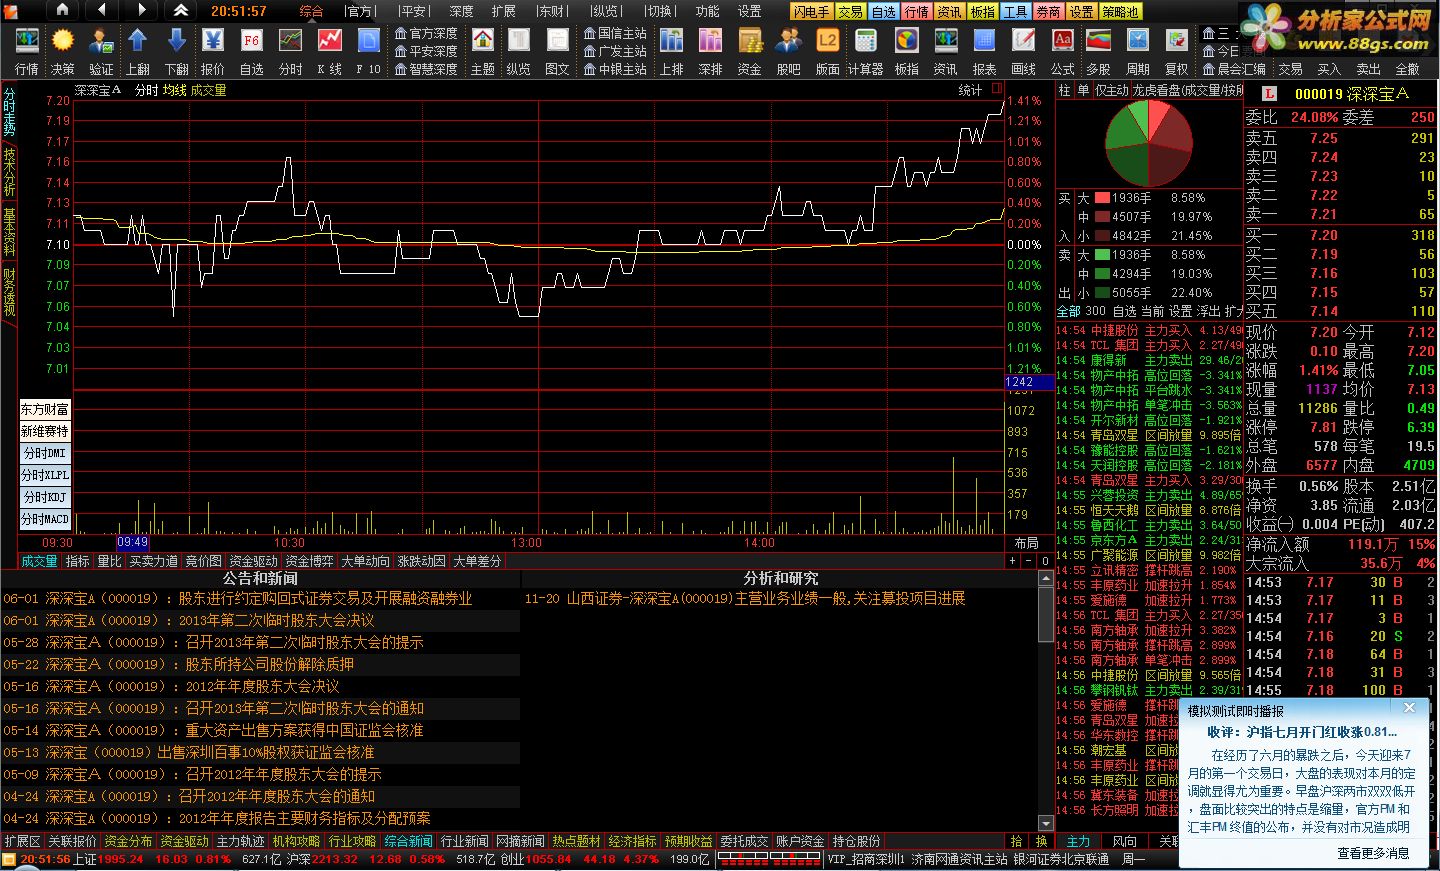This screenshot has width=1440, height=871.
Task: Click the home button in title bar
Action: [63, 10]
